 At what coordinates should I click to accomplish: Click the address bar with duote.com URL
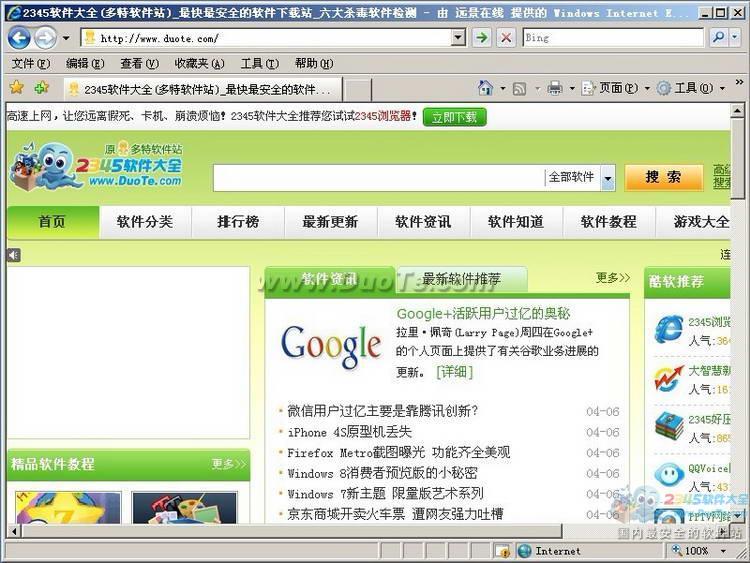(x=267, y=38)
